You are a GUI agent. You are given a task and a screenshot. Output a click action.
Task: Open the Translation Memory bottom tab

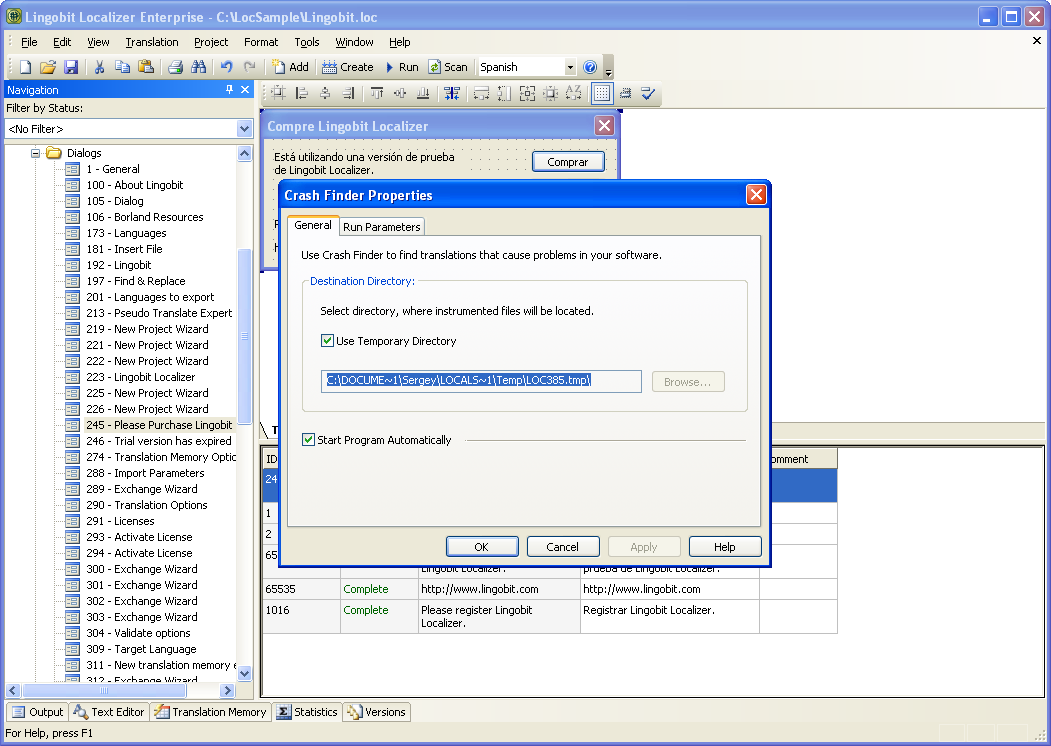(x=211, y=712)
